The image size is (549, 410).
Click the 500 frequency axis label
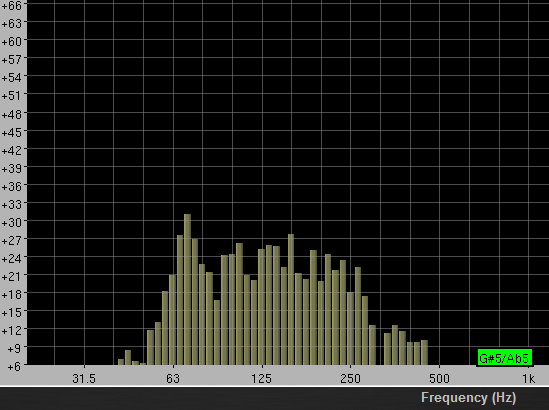coord(439,378)
